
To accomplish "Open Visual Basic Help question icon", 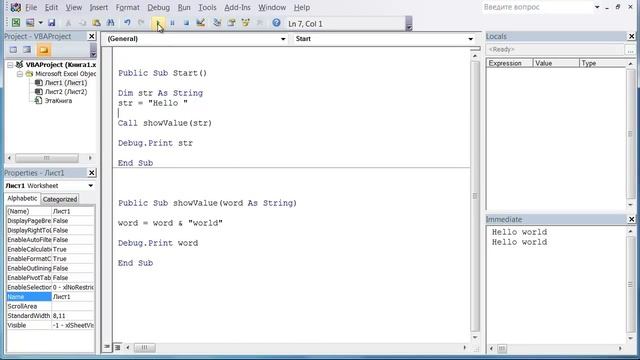I will click(276, 23).
